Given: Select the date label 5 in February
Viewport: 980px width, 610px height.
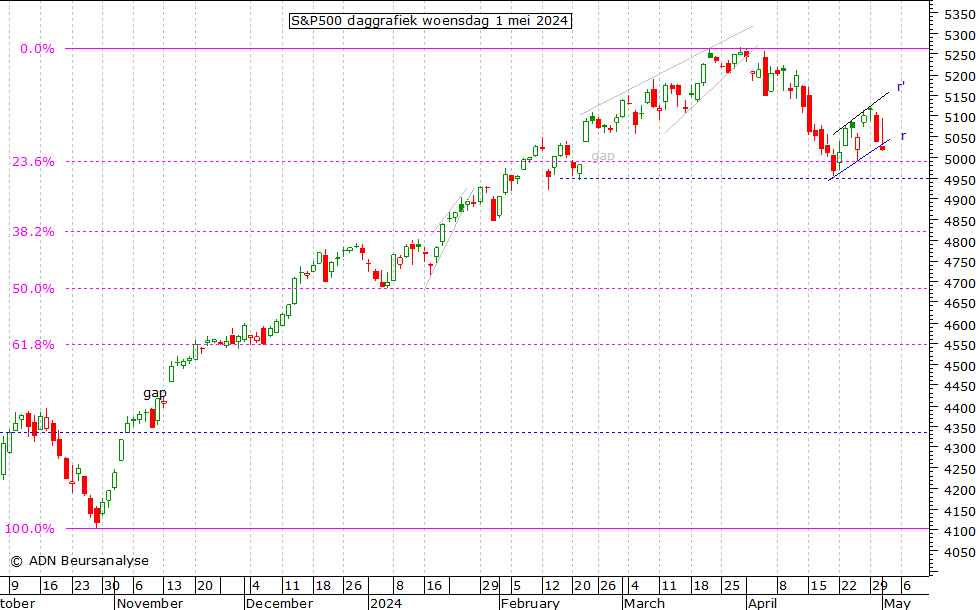Looking at the screenshot, I should (516, 586).
